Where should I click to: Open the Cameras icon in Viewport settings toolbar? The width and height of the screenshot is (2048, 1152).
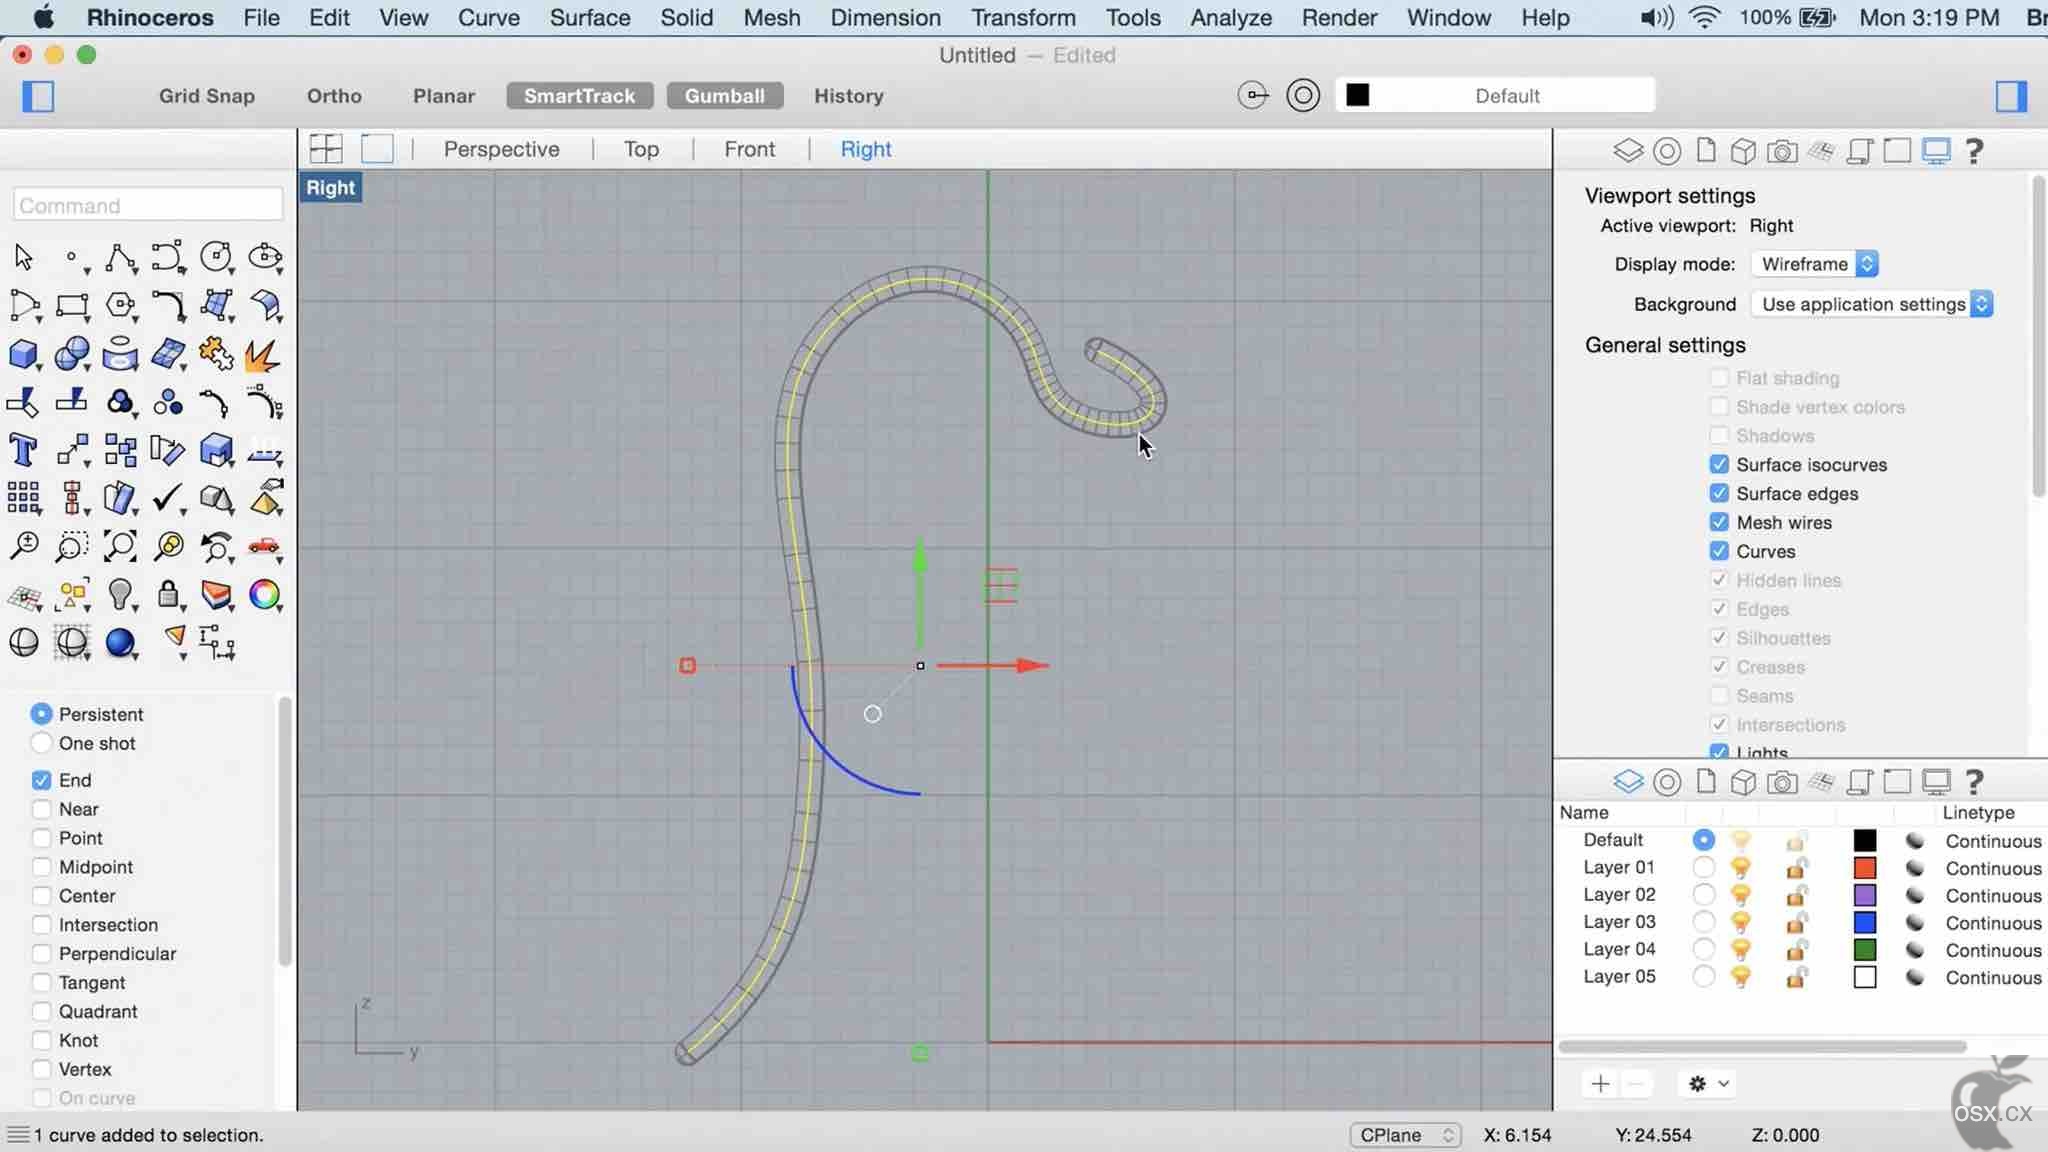pos(1781,151)
